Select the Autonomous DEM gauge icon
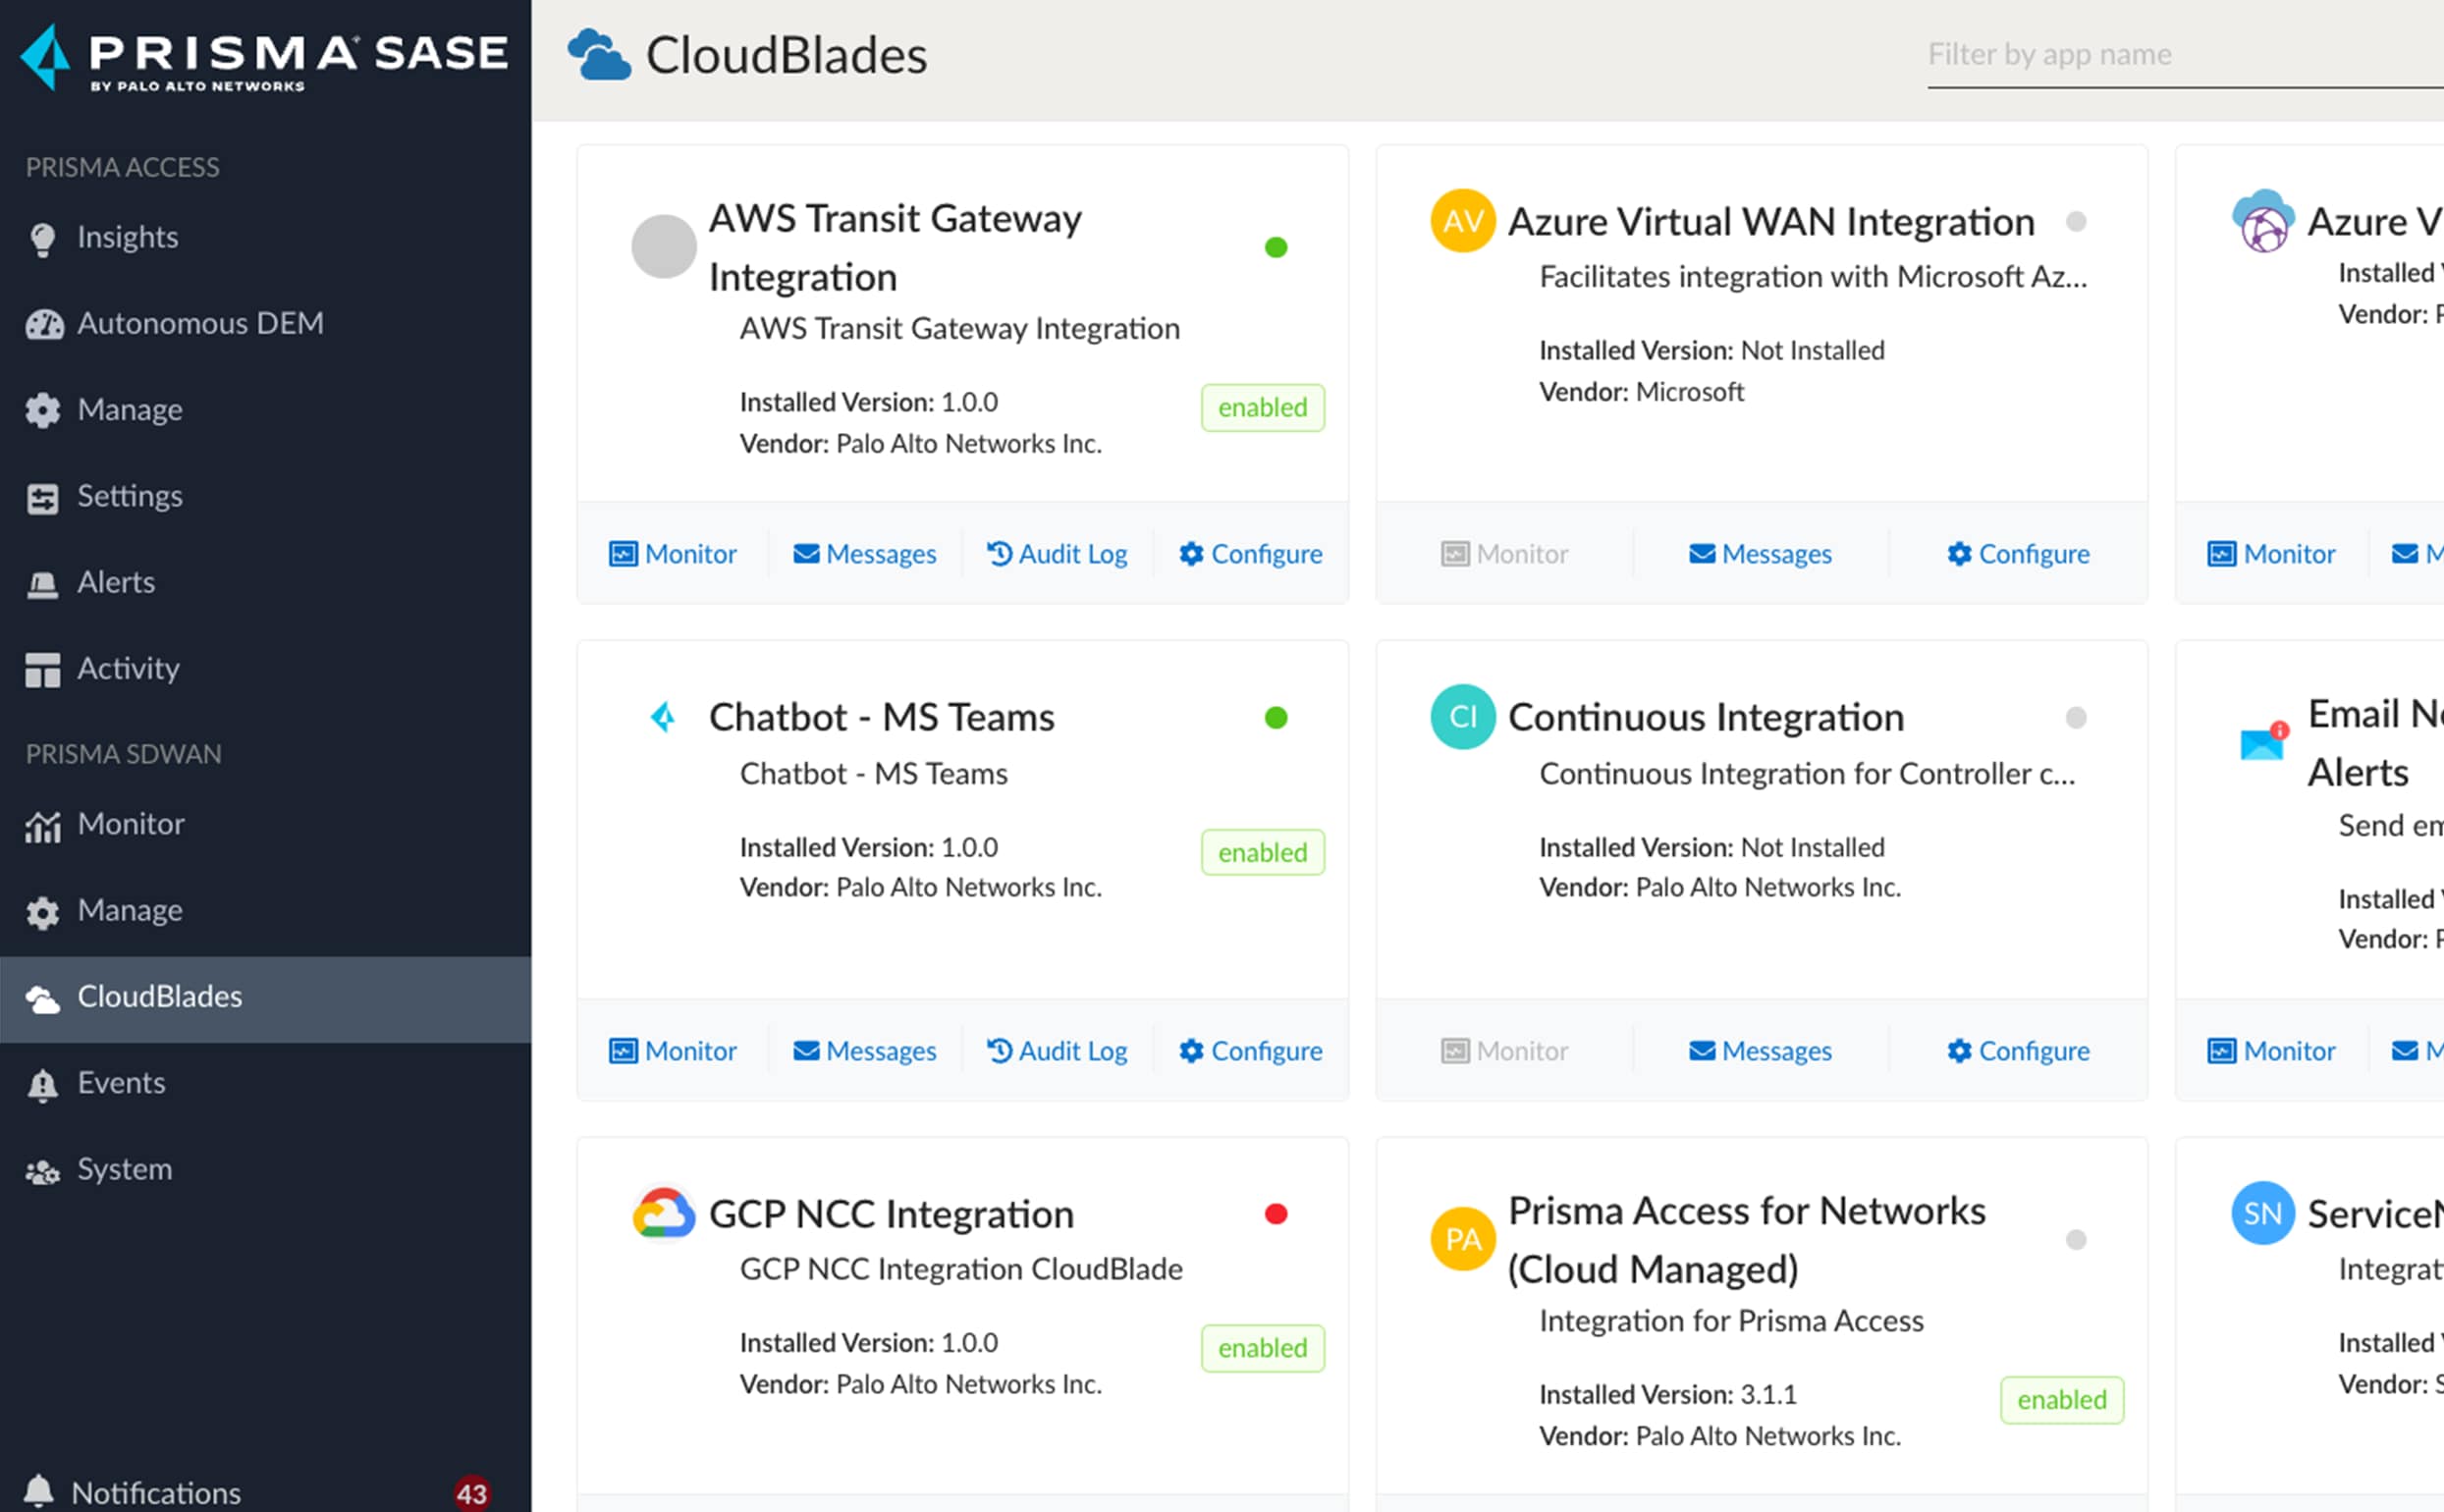This screenshot has height=1512, width=2444. (x=44, y=323)
